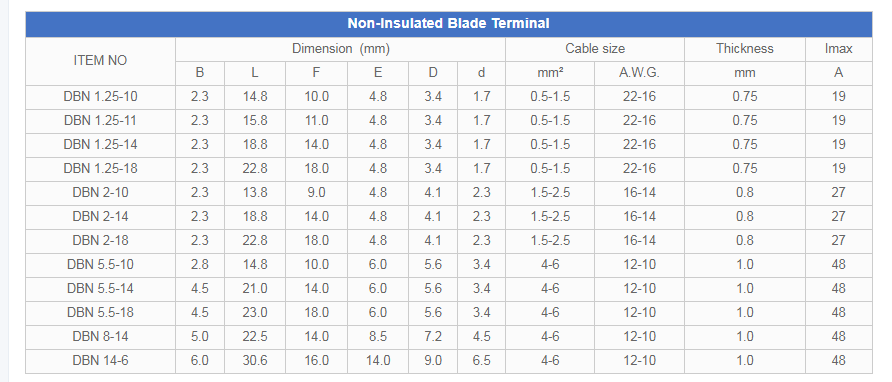892x382 pixels.
Task: Select the Cable size group header
Action: [x=594, y=49]
